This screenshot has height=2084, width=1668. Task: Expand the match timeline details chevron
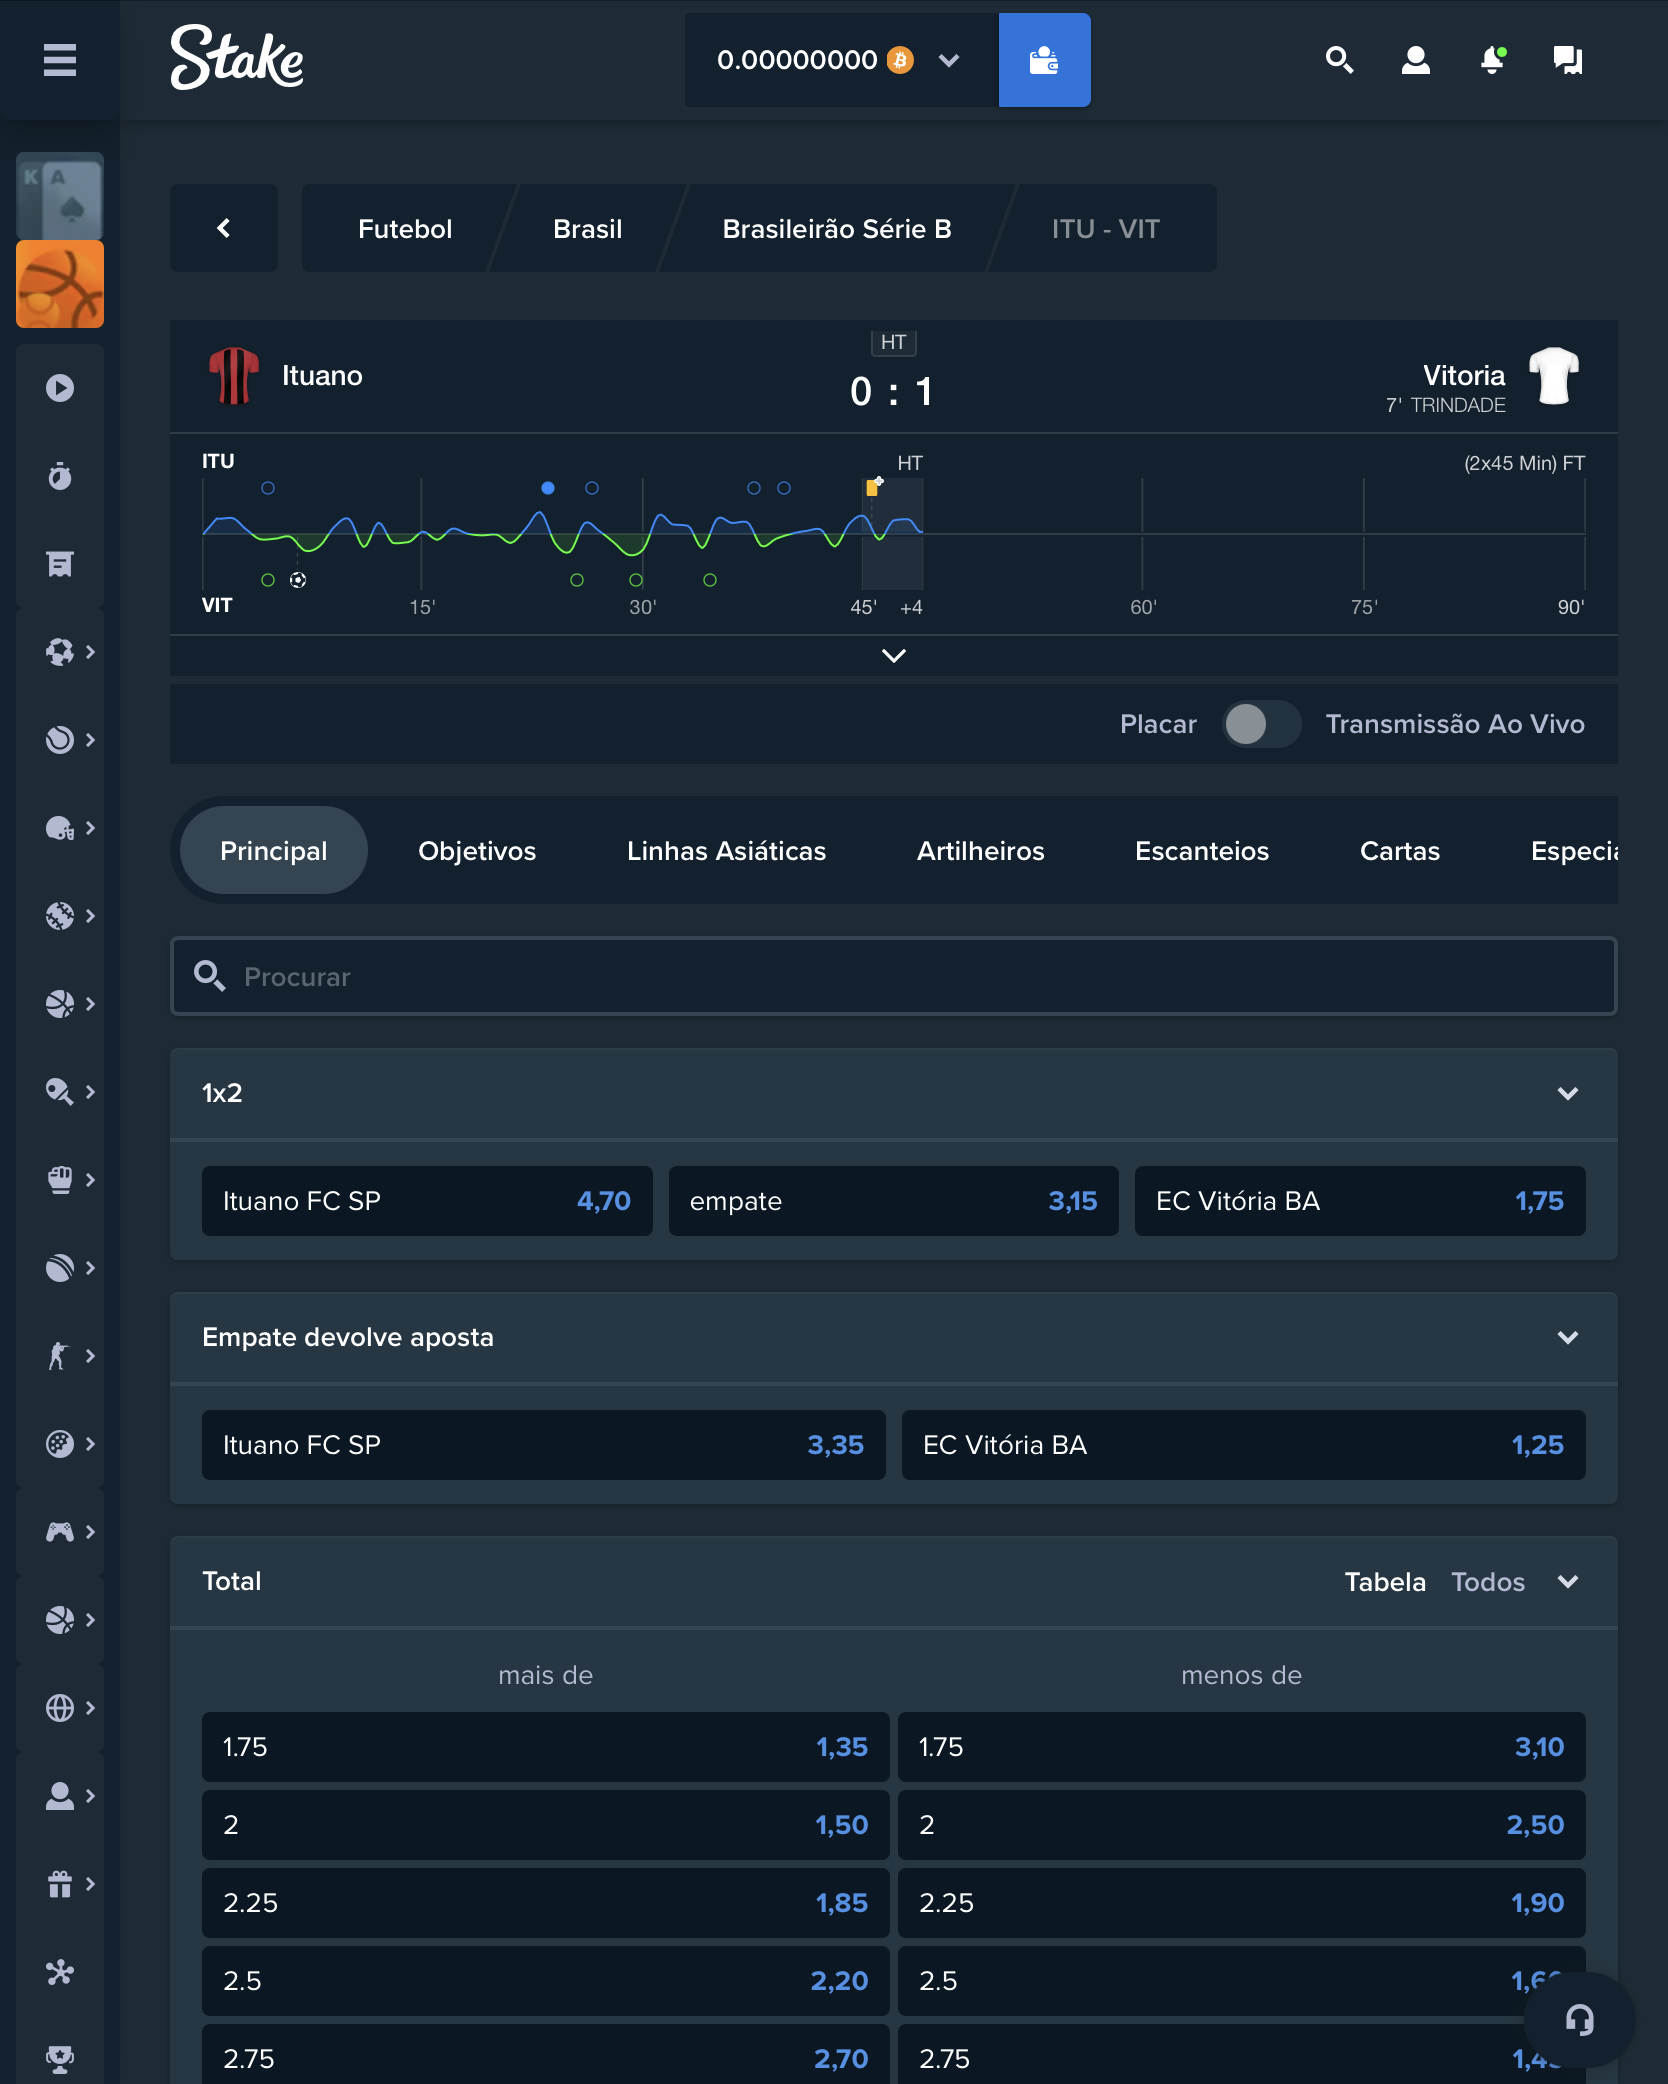[894, 656]
